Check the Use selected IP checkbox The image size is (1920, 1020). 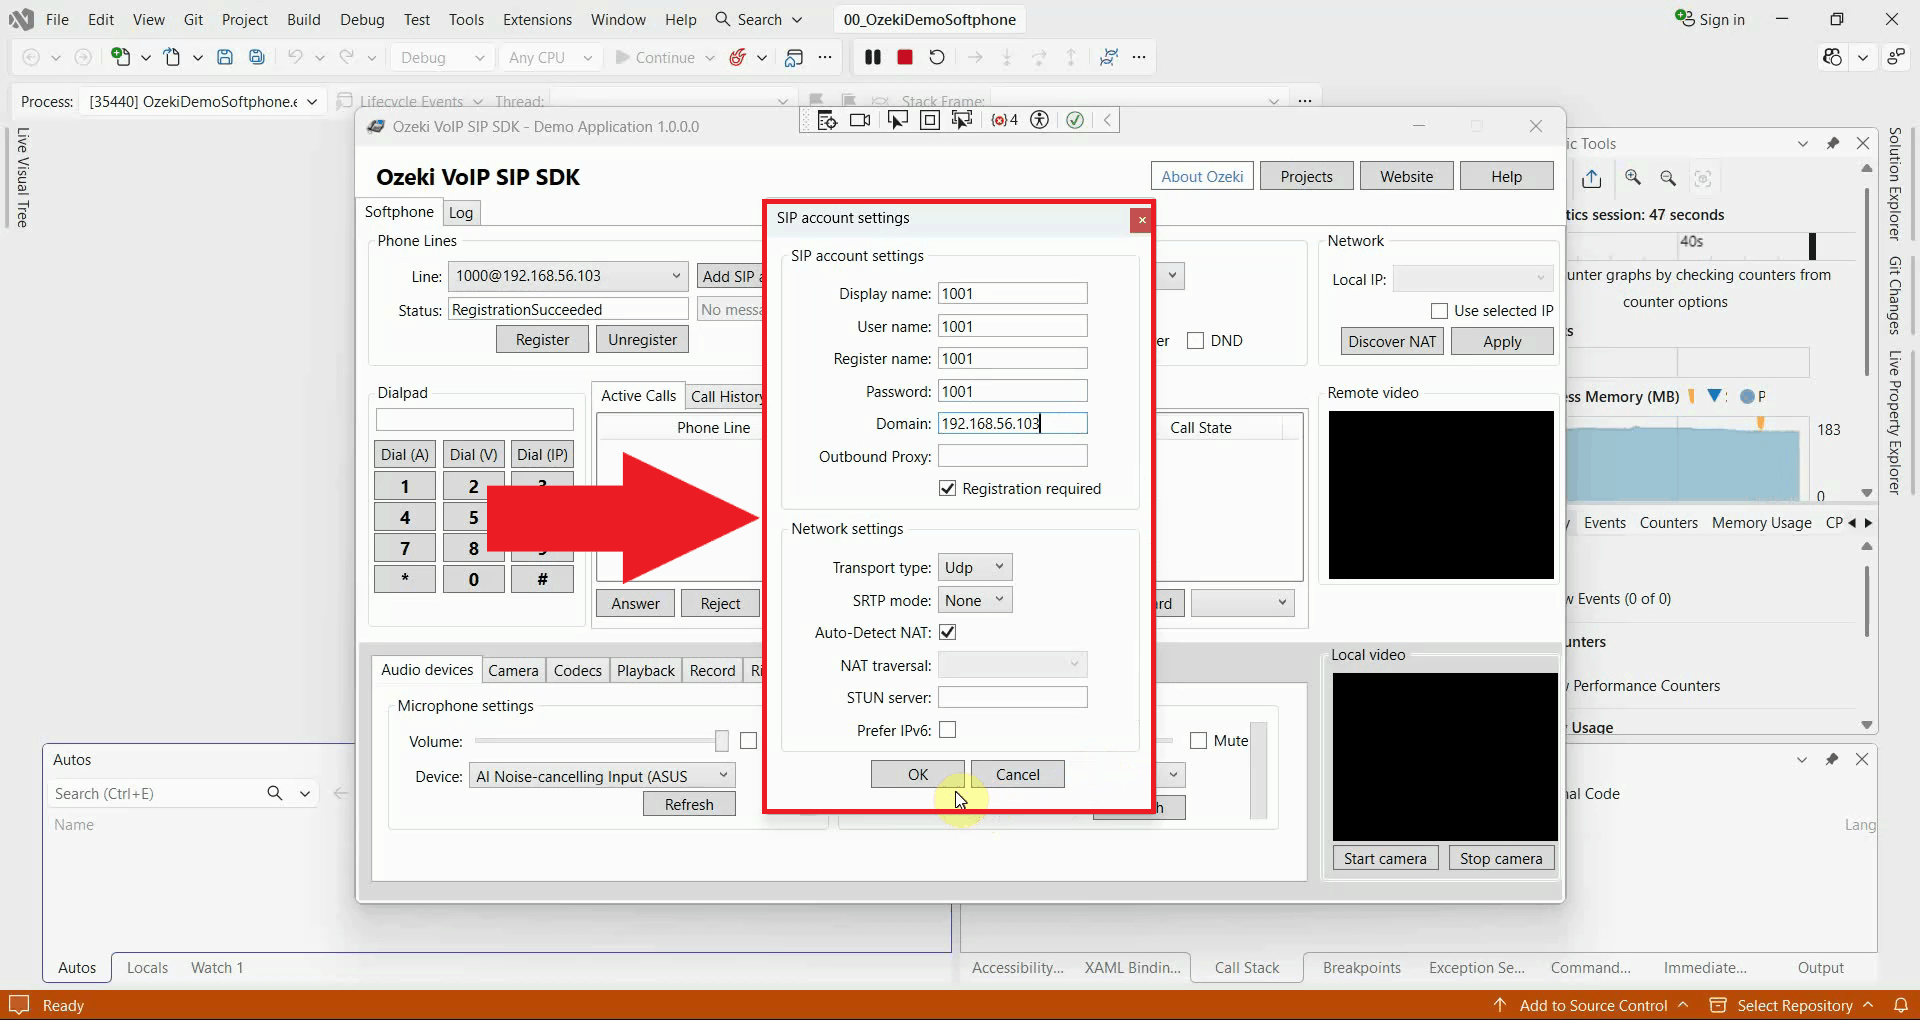click(1440, 311)
